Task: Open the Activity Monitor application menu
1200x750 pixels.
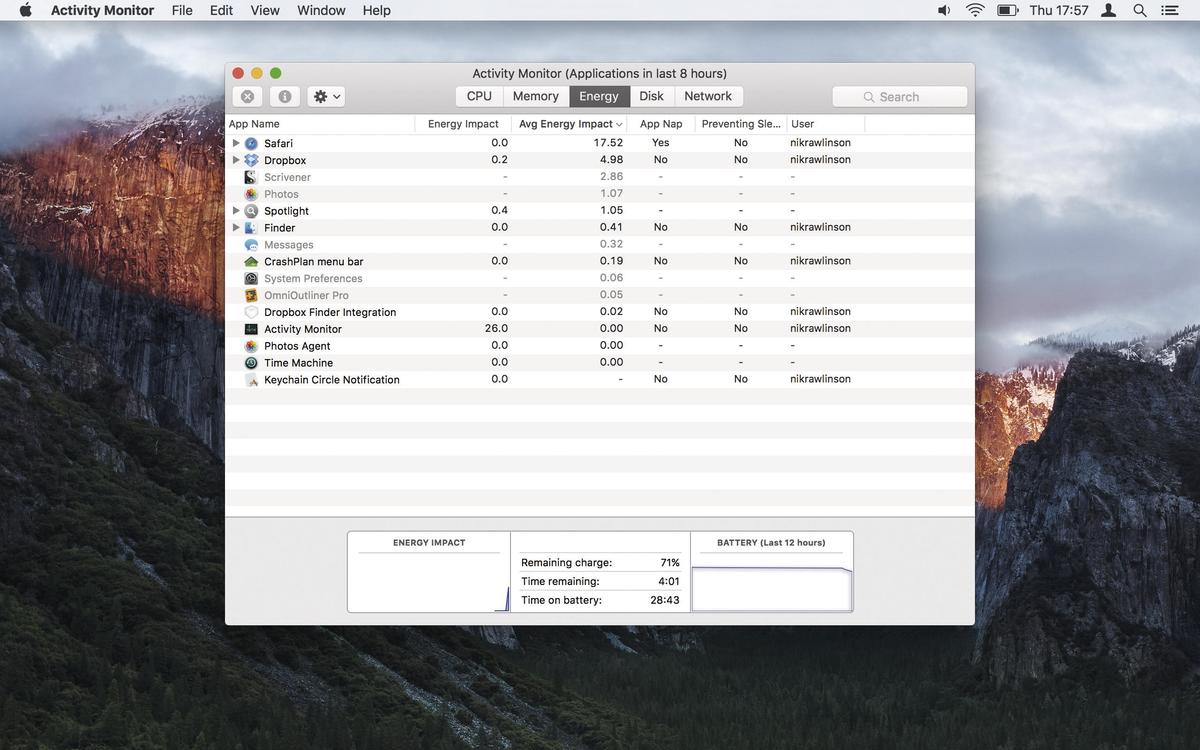Action: coord(102,10)
